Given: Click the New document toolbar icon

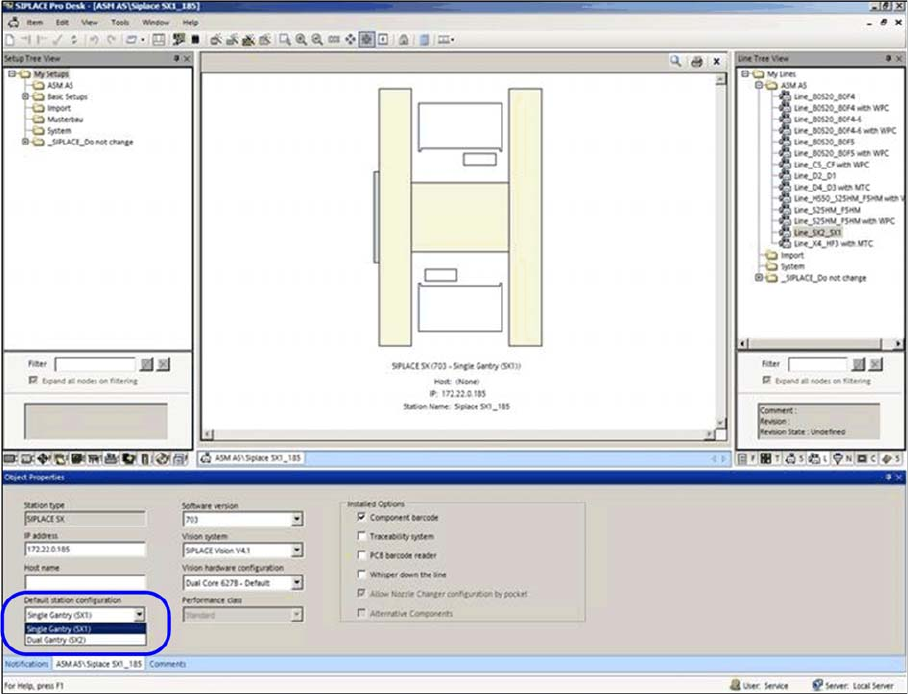Looking at the screenshot, I should click(10, 39).
